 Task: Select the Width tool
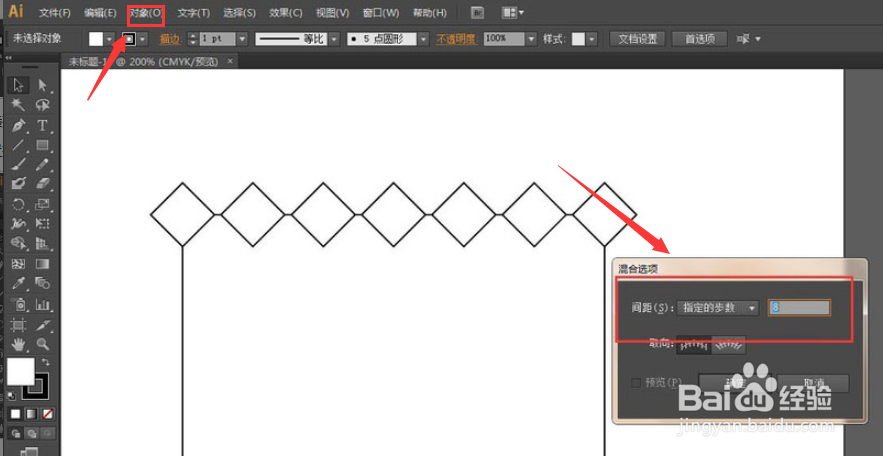(x=19, y=223)
